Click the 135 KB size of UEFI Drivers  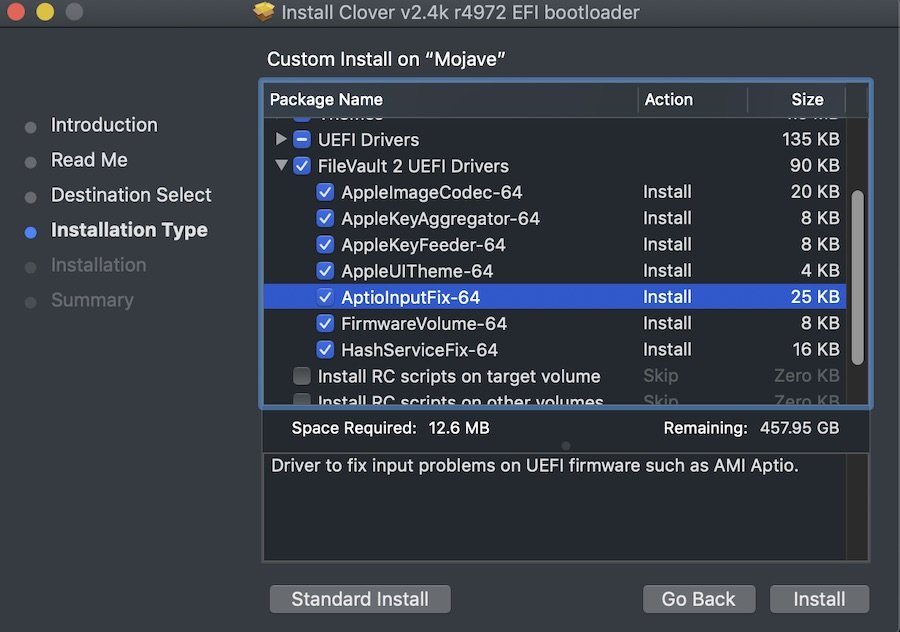(810, 139)
